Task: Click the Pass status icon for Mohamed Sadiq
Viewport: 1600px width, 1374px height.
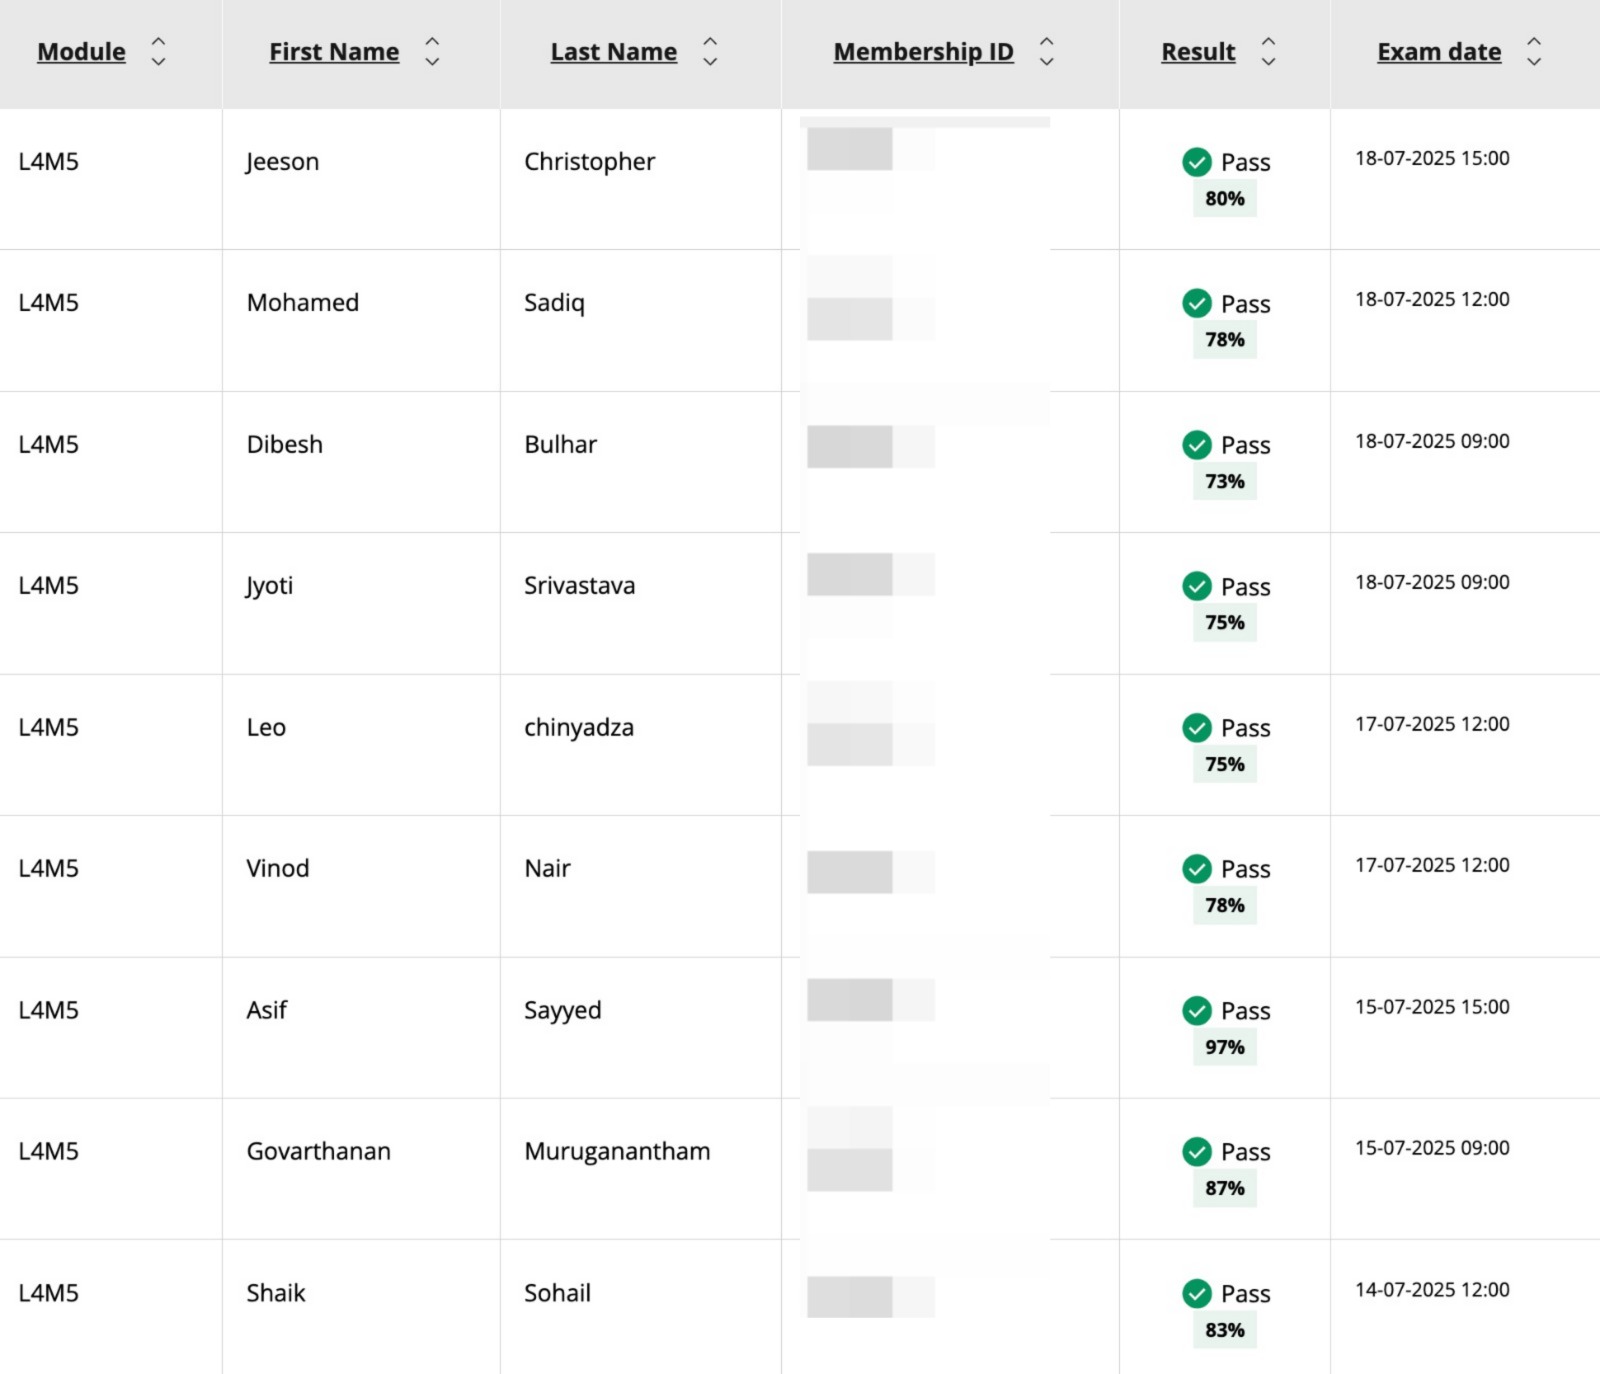Action: 1196,303
